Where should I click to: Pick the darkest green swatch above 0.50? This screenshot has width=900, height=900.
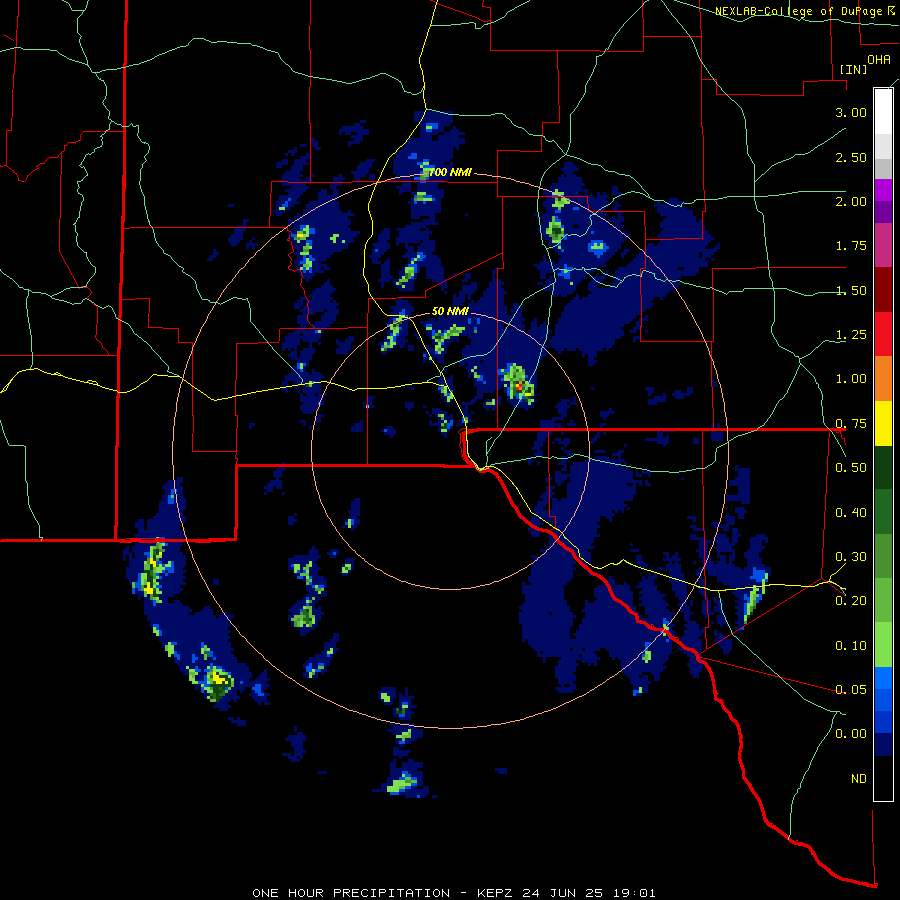coord(883,467)
